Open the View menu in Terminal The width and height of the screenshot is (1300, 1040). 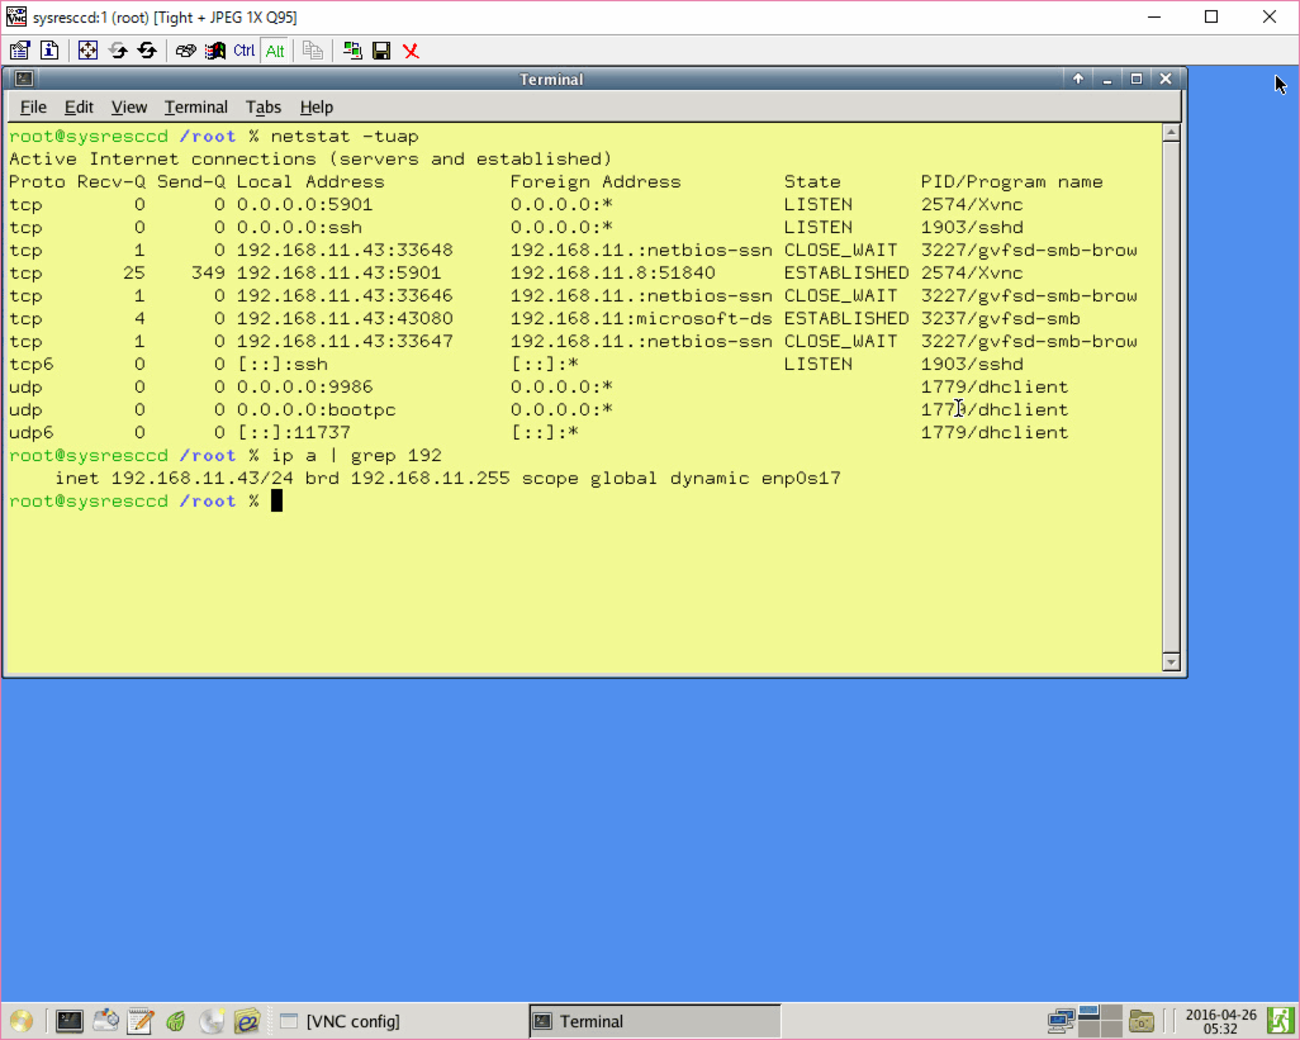(x=128, y=107)
